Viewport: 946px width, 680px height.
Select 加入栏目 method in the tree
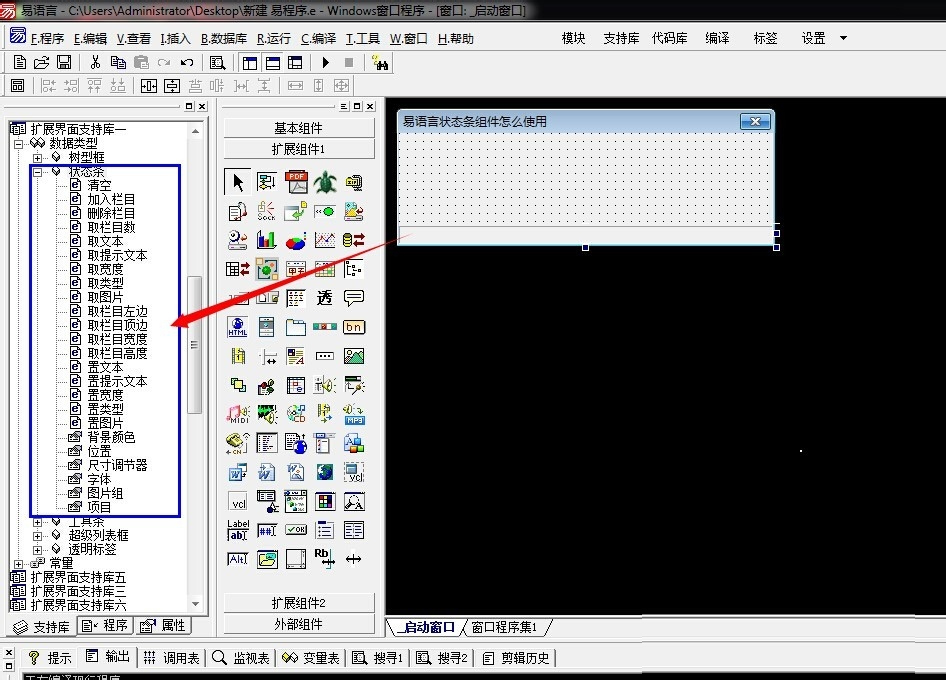click(110, 200)
